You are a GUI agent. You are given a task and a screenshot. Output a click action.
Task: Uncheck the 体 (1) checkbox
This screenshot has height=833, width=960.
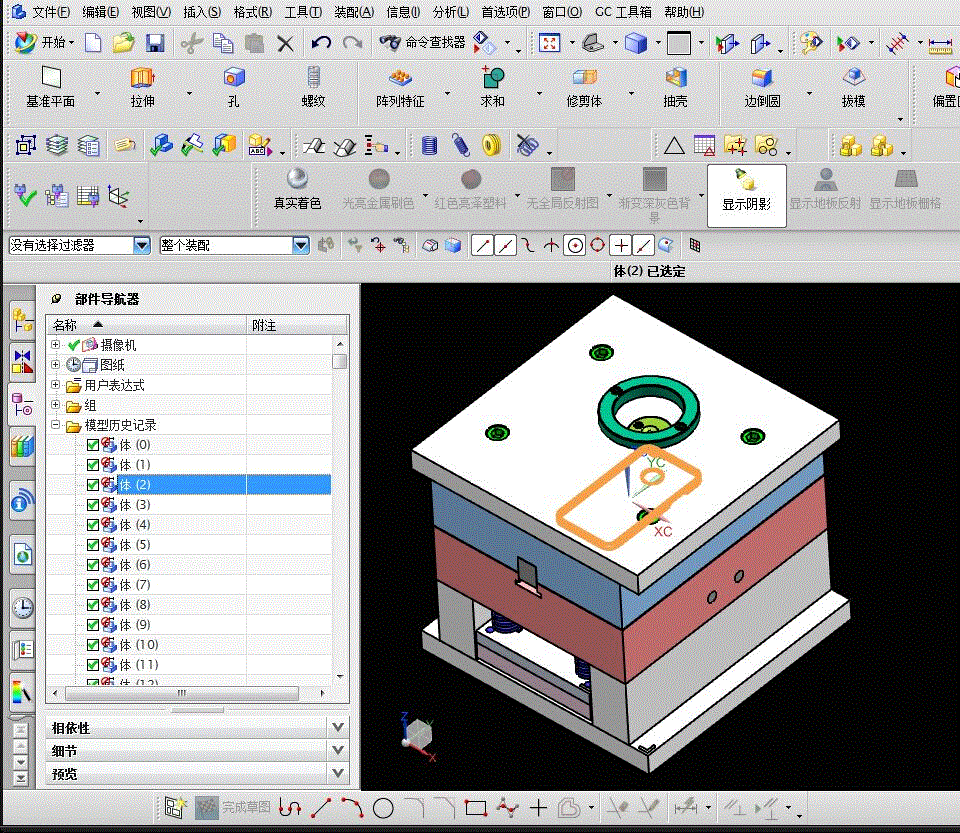pyautogui.click(x=93, y=465)
